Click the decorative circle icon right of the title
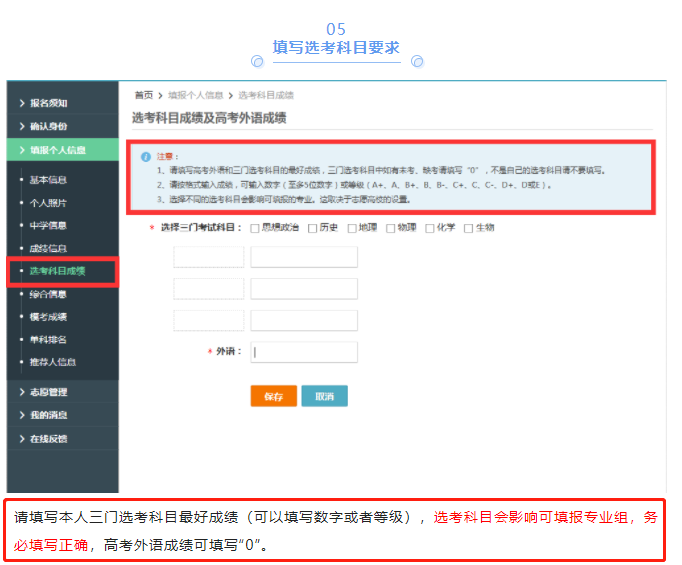 417,61
